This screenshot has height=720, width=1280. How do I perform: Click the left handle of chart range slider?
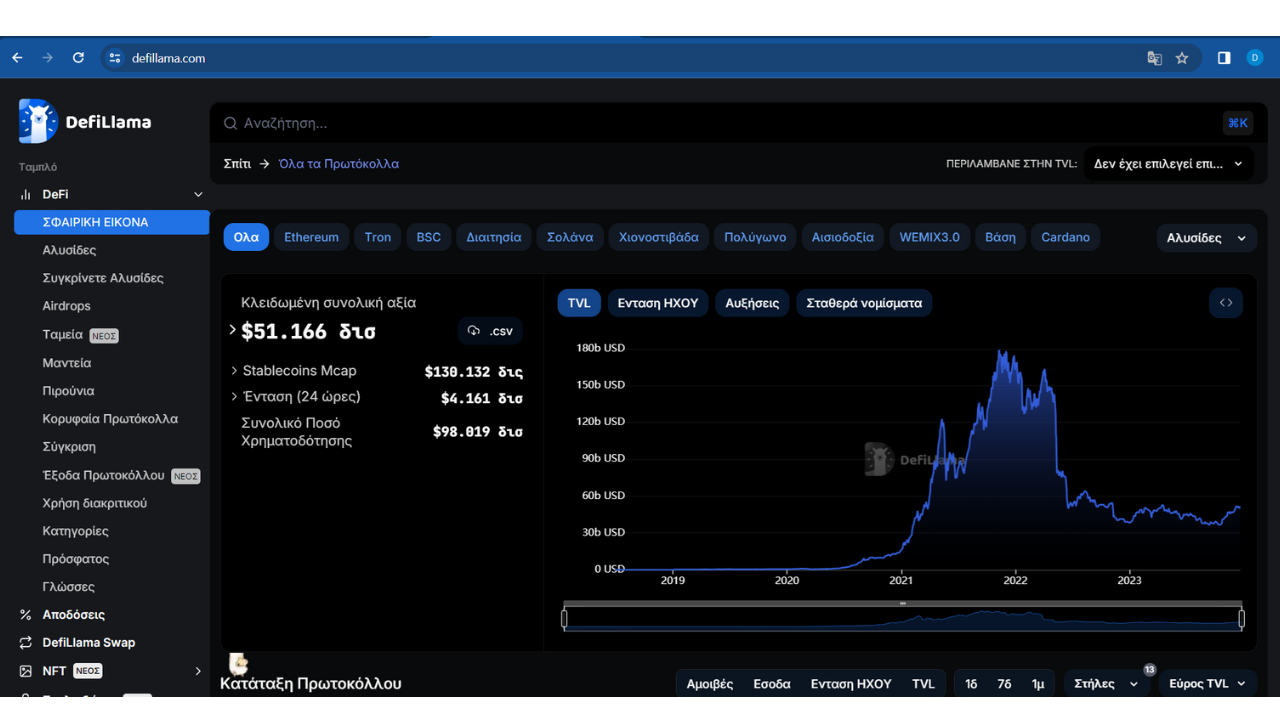564,619
